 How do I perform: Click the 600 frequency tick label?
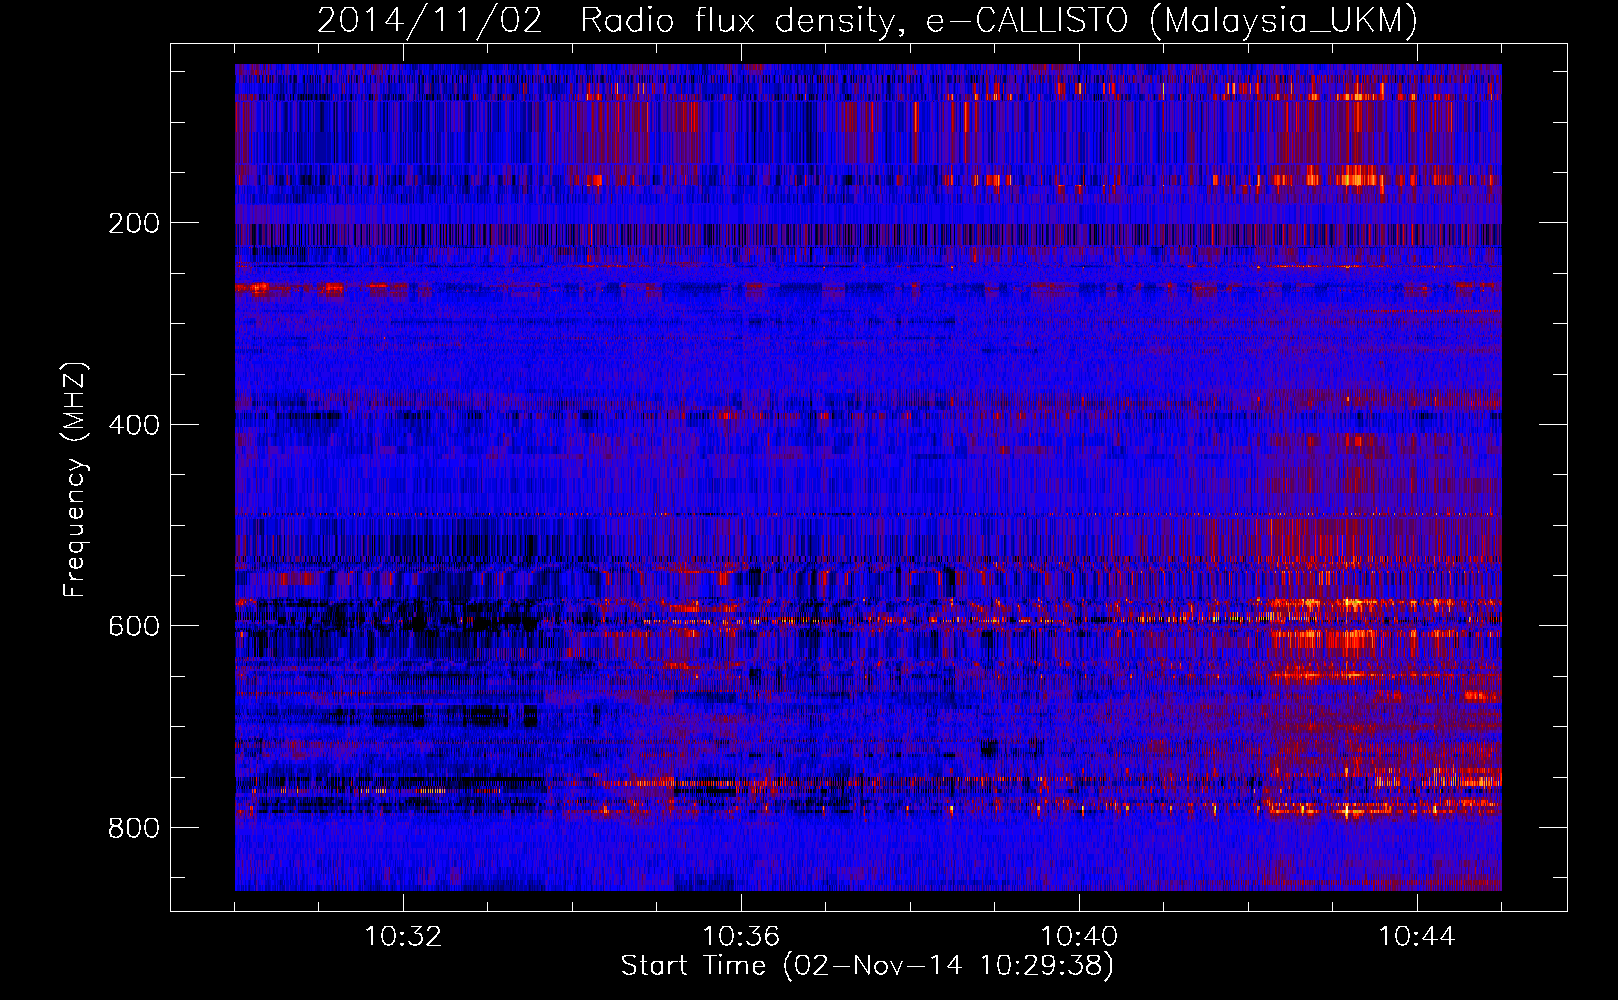coord(133,626)
